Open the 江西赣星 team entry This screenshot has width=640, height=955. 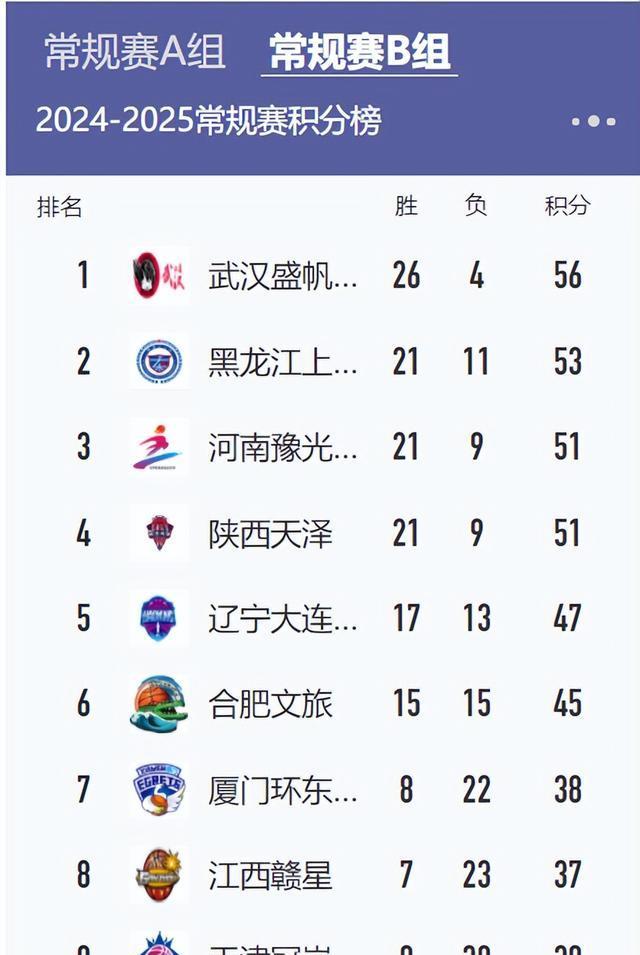click(x=270, y=875)
